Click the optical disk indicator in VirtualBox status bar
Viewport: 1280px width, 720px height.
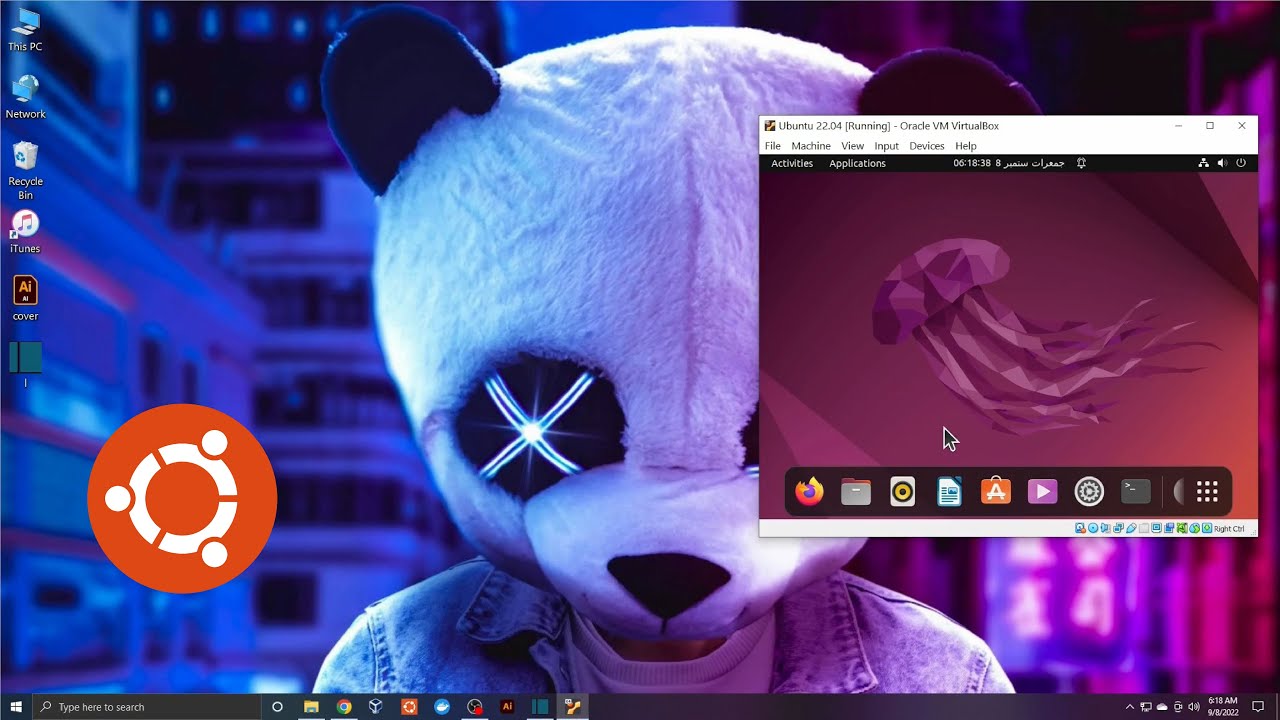[1093, 528]
